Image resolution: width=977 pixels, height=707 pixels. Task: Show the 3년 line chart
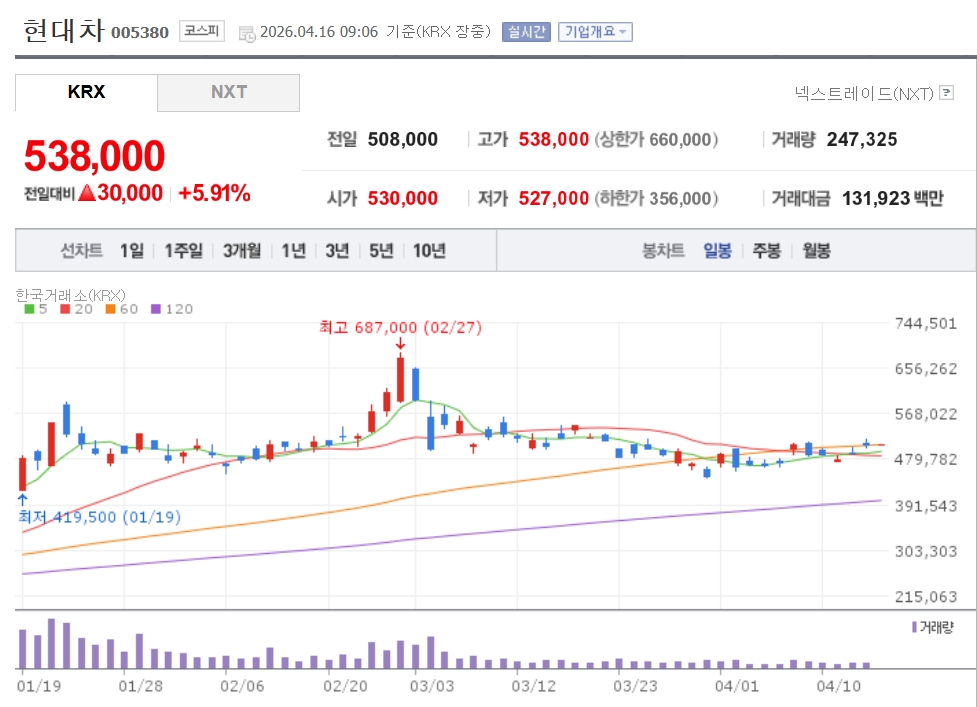(337, 250)
